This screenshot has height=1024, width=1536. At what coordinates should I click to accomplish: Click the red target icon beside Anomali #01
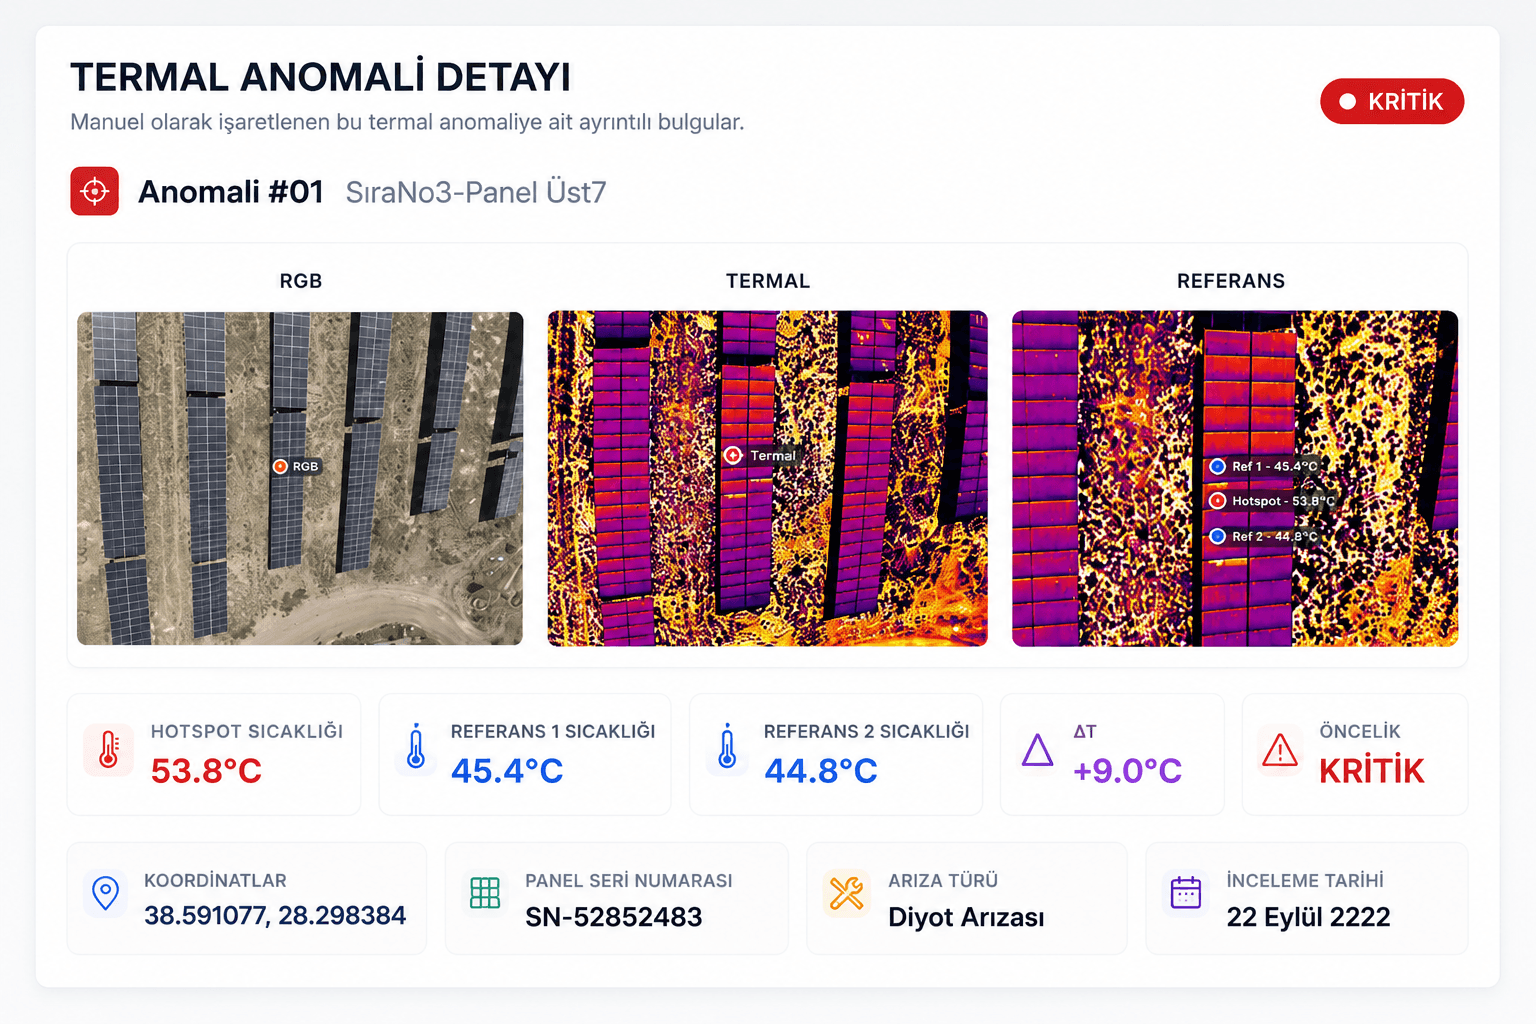[x=94, y=191]
